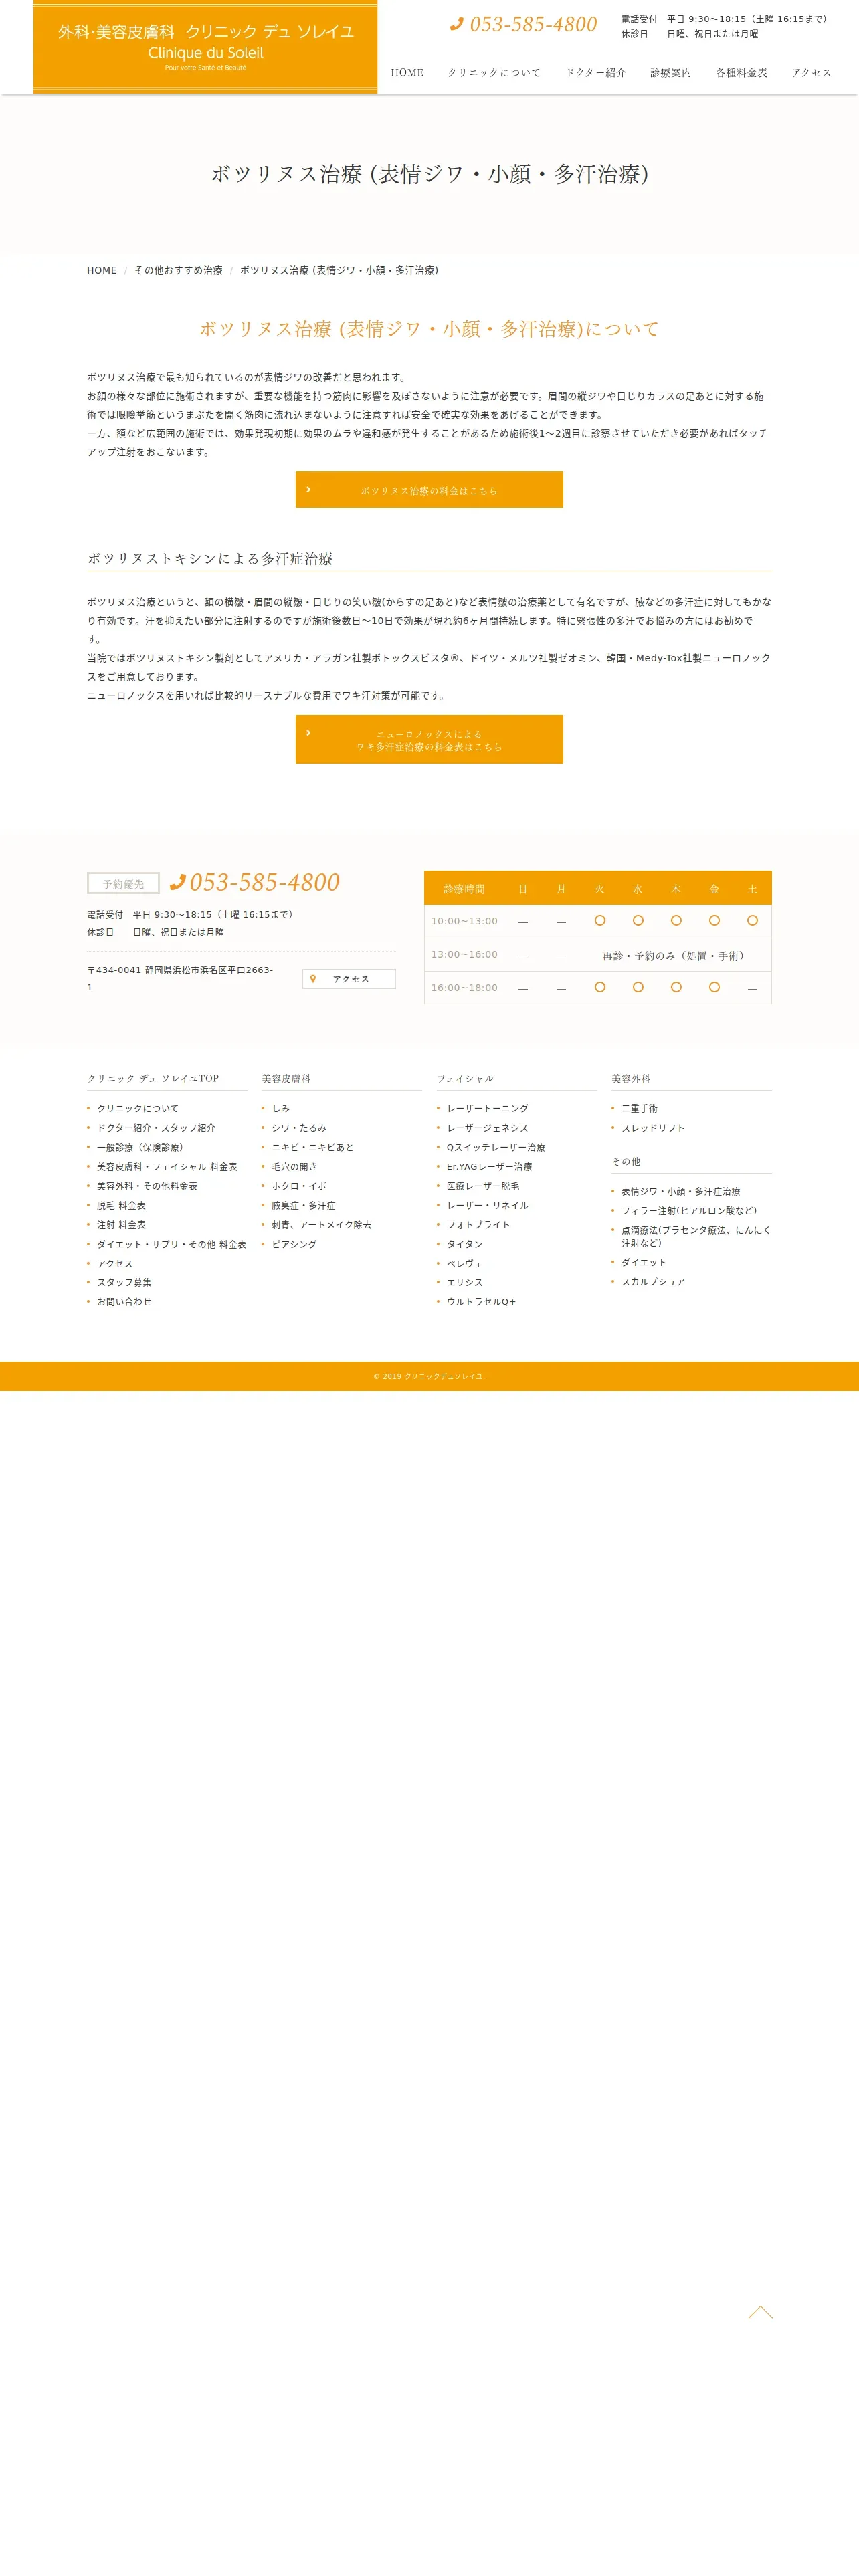
Task: Open フィラー注射(ヒアルロン酸など) footer link
Action: tap(689, 1210)
